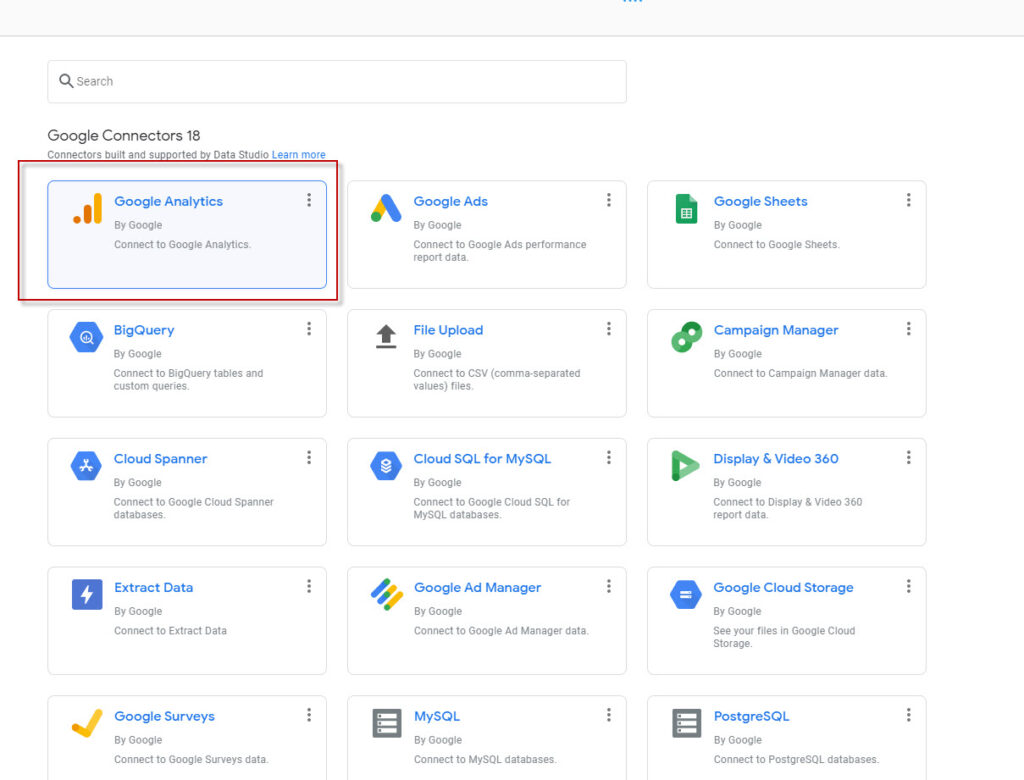The height and width of the screenshot is (780, 1024).
Task: Click the File Upload arrow icon
Action: (x=386, y=336)
